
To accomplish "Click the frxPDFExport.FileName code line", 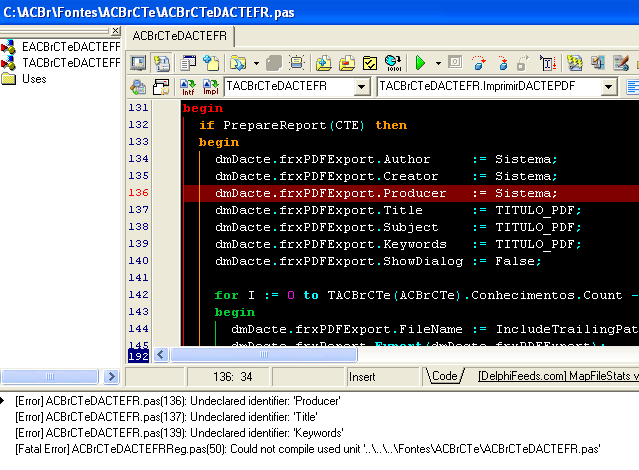I will [x=435, y=329].
